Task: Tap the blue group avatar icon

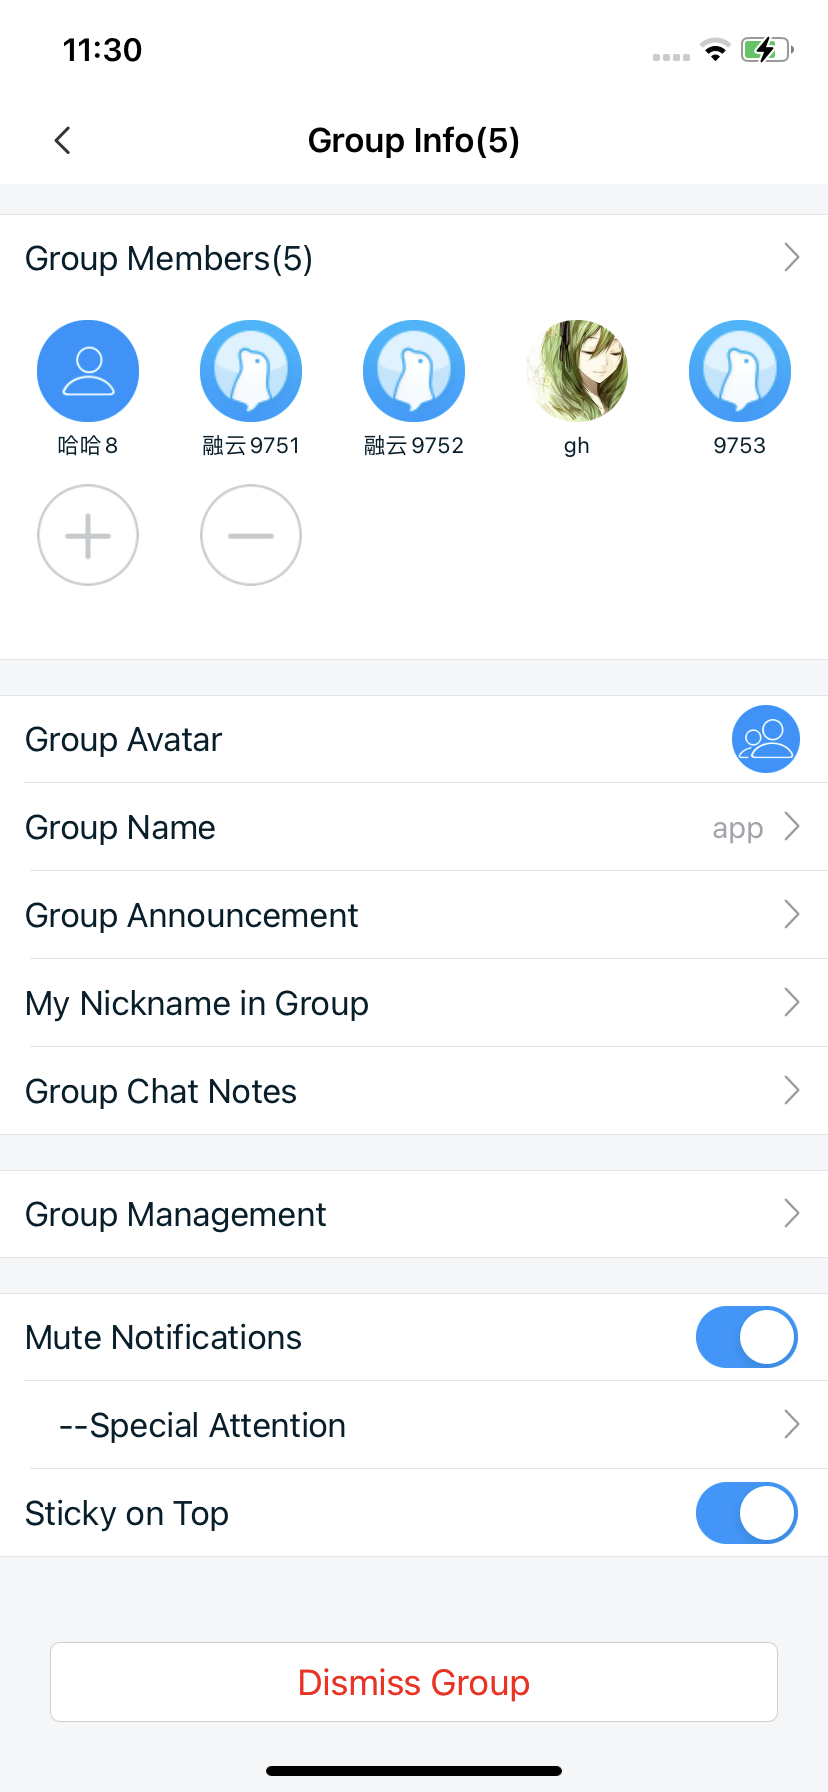Action: 766,740
